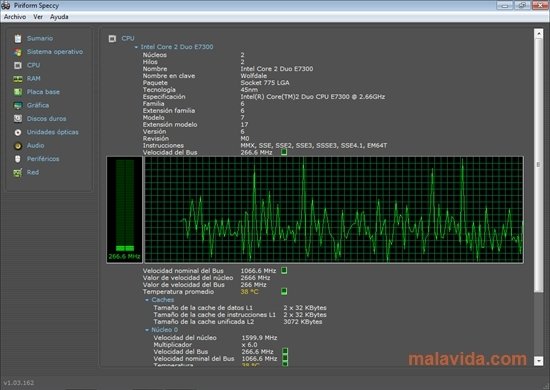Click the Valor de velocidad del núcleo 2666 MHz
550x390 pixels.
[255, 278]
